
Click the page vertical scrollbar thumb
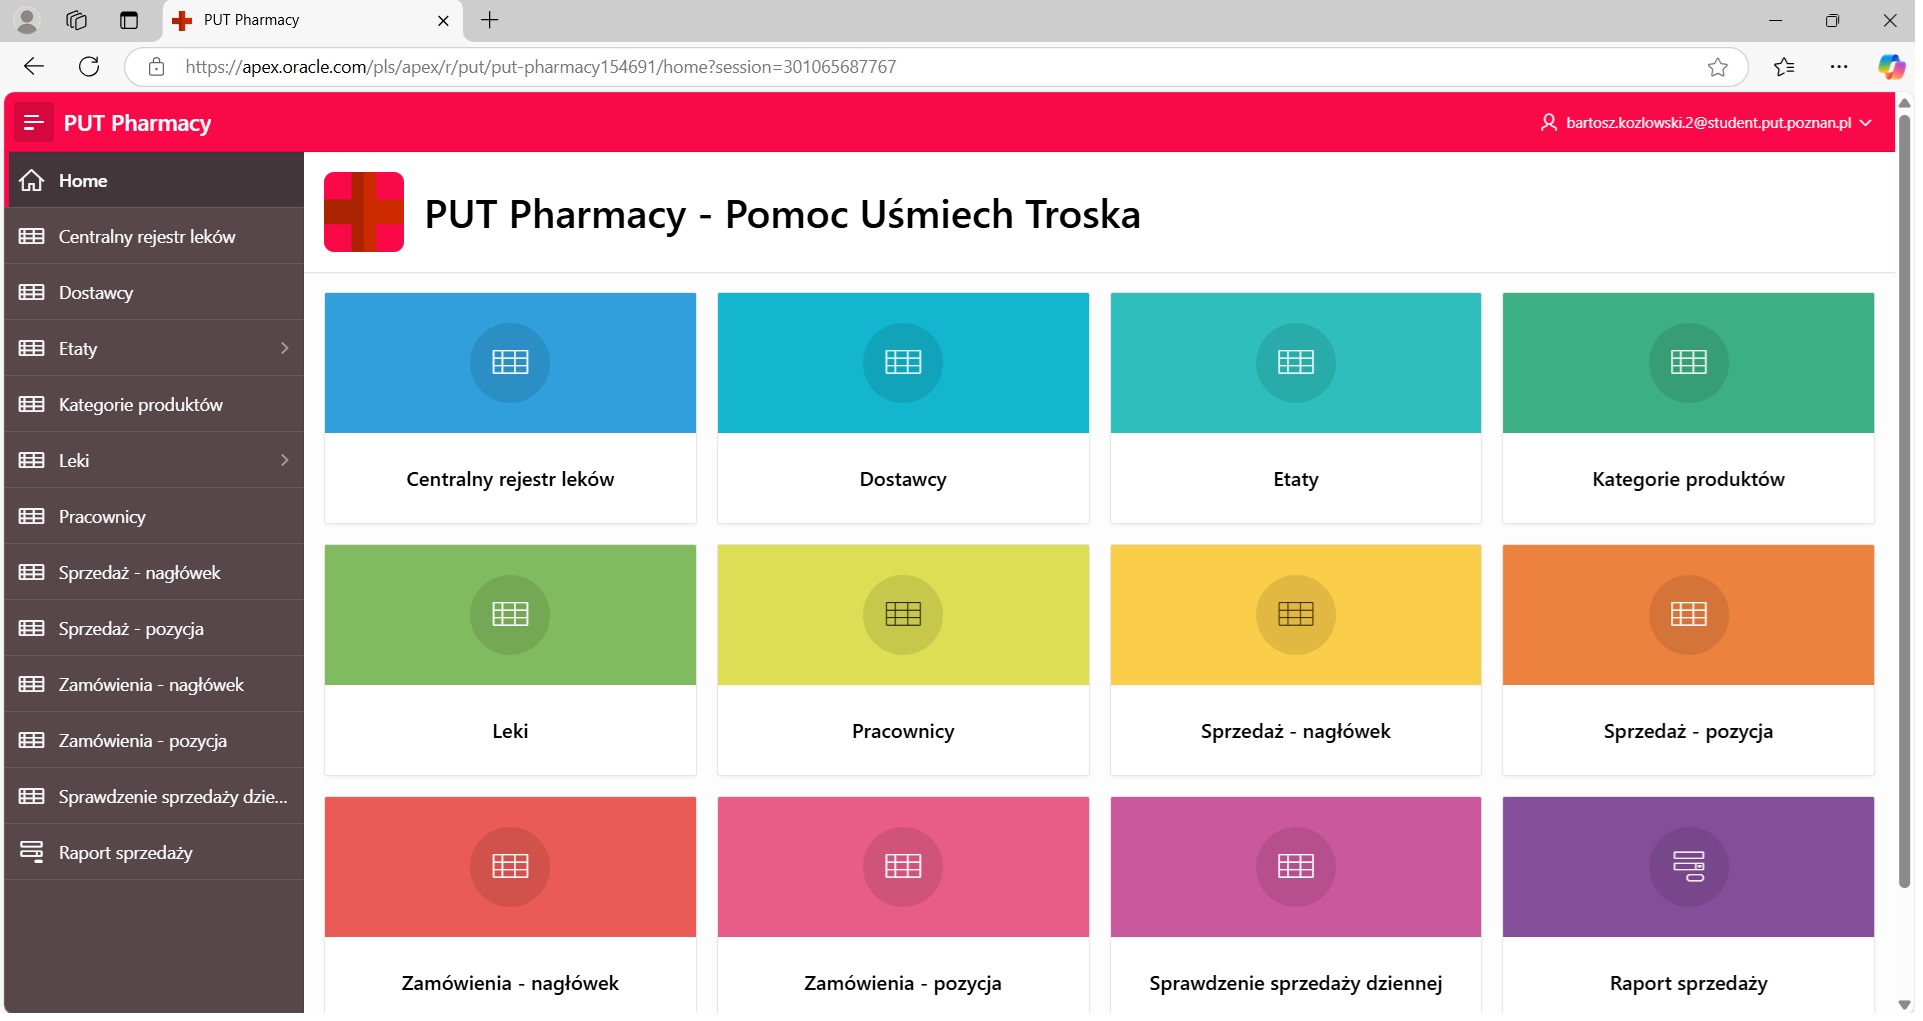tap(1904, 500)
